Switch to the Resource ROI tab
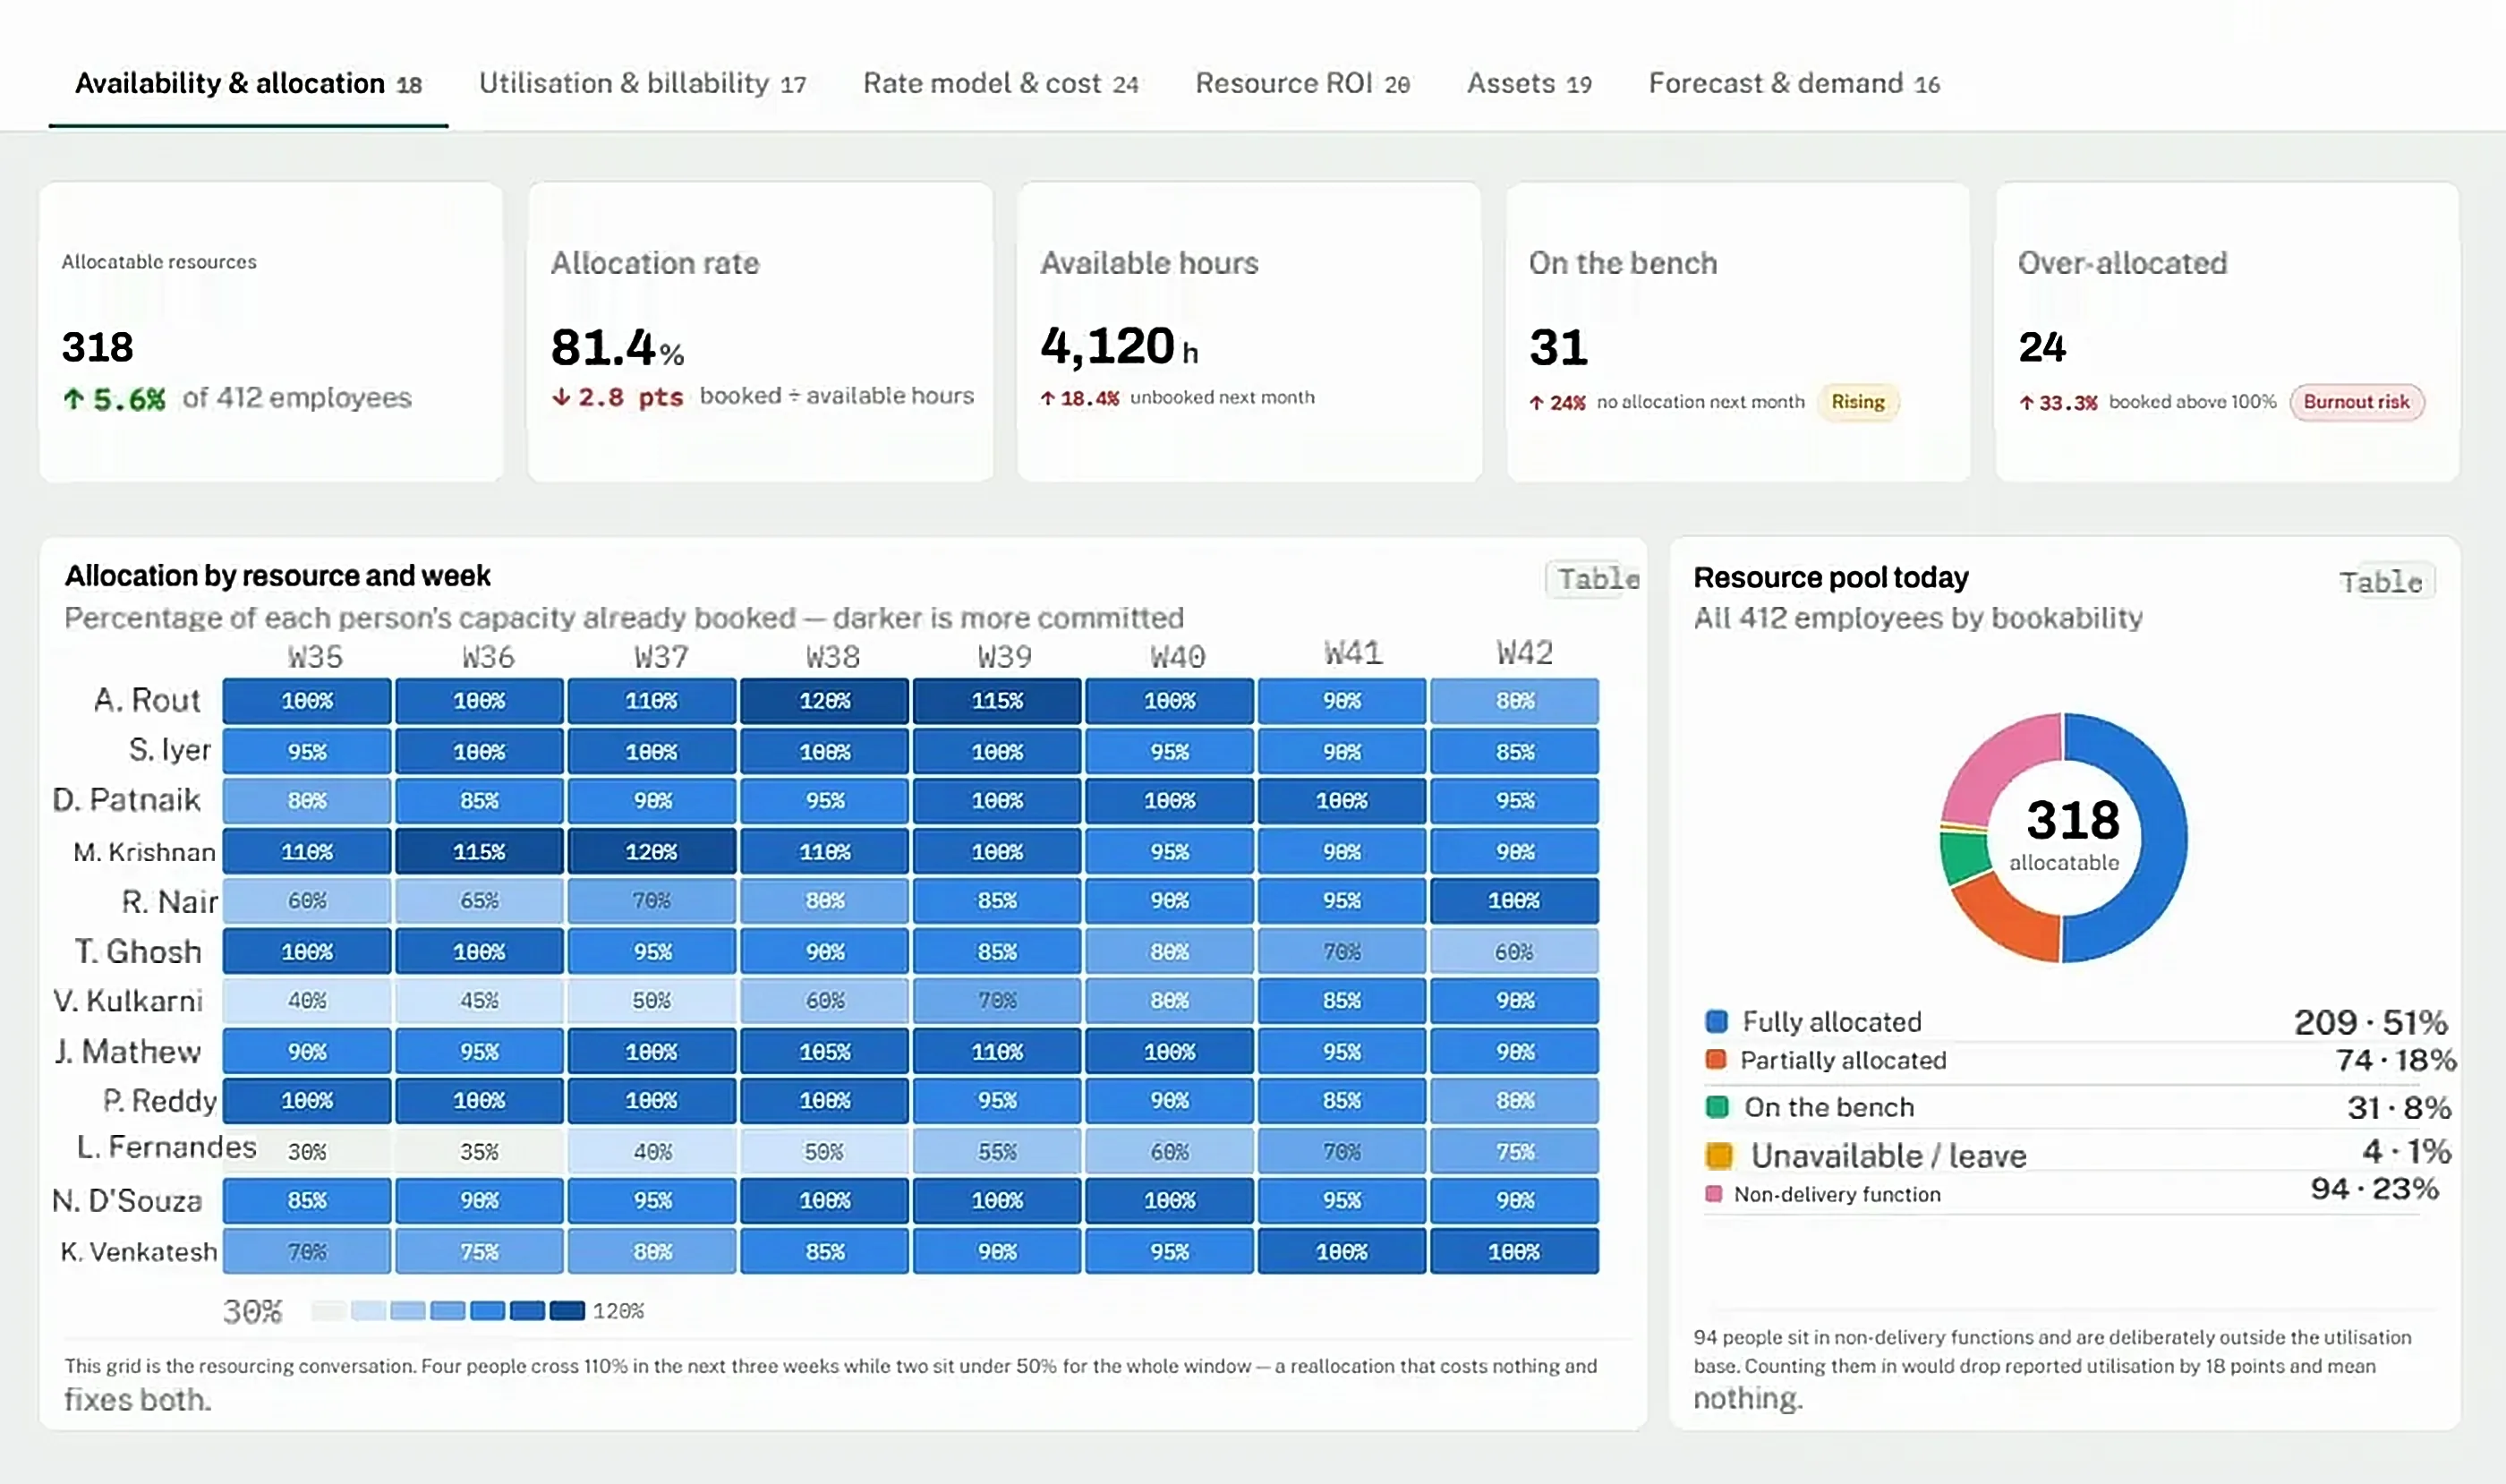The height and width of the screenshot is (1484, 2506). click(x=1302, y=83)
